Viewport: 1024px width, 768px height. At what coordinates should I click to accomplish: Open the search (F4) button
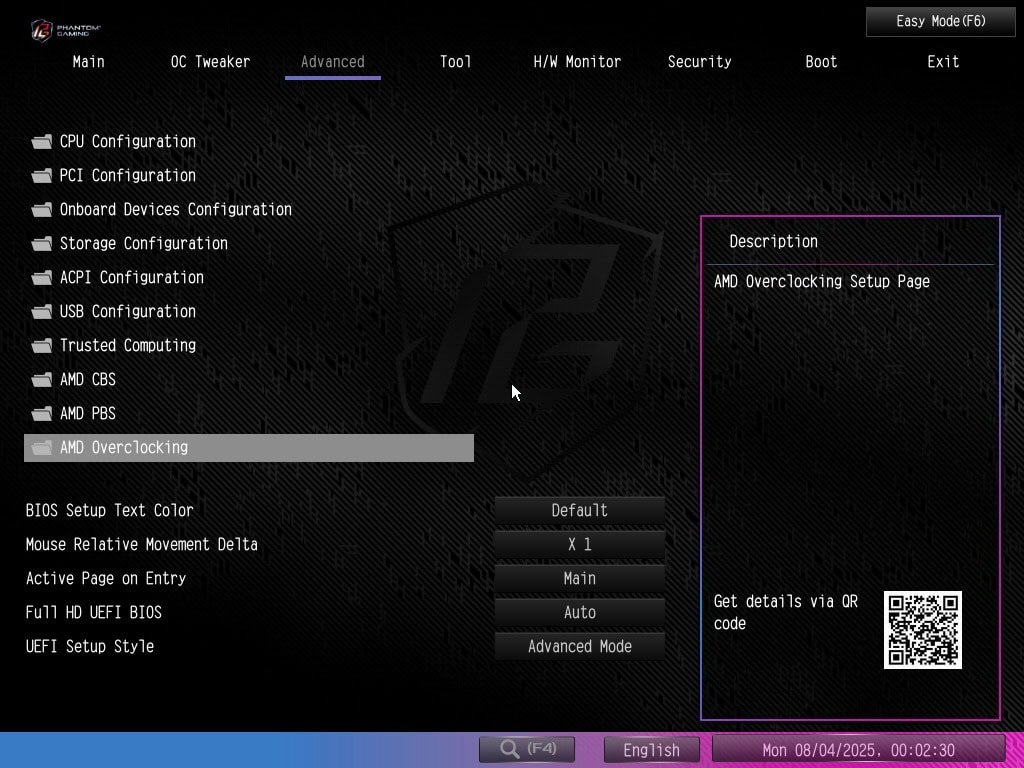527,749
